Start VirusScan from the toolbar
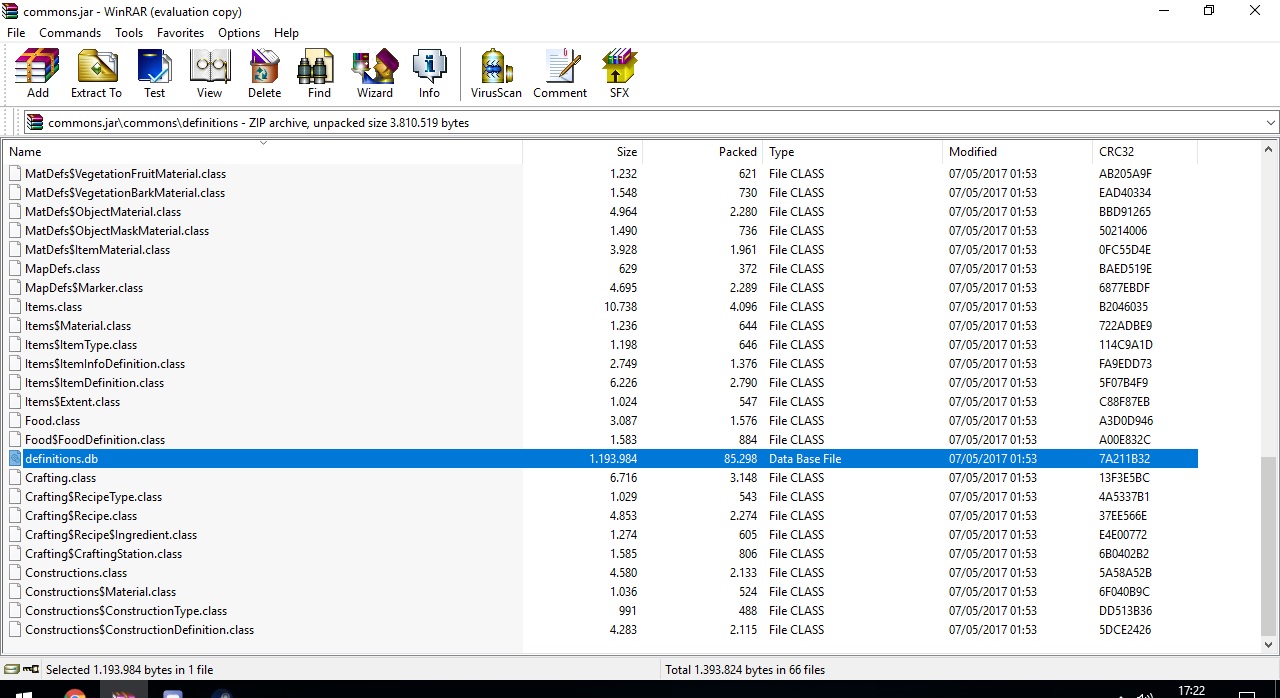The width and height of the screenshot is (1280, 698). coord(496,74)
